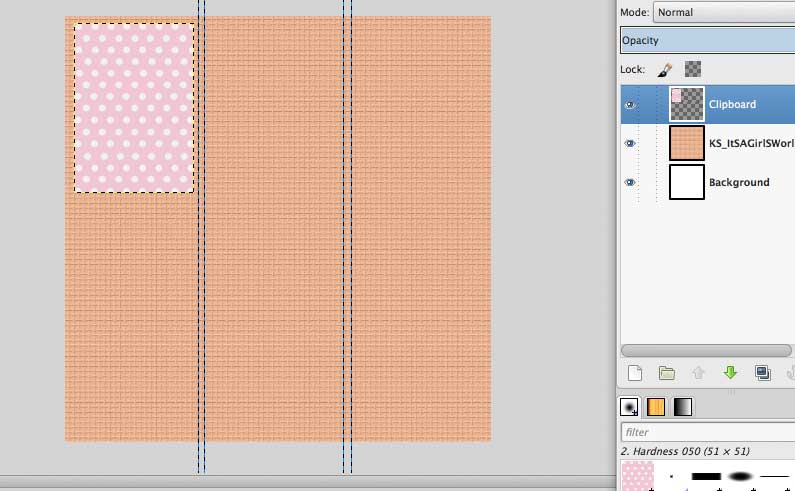Create a new layer with the page icon
This screenshot has width=795, height=491.
point(635,373)
